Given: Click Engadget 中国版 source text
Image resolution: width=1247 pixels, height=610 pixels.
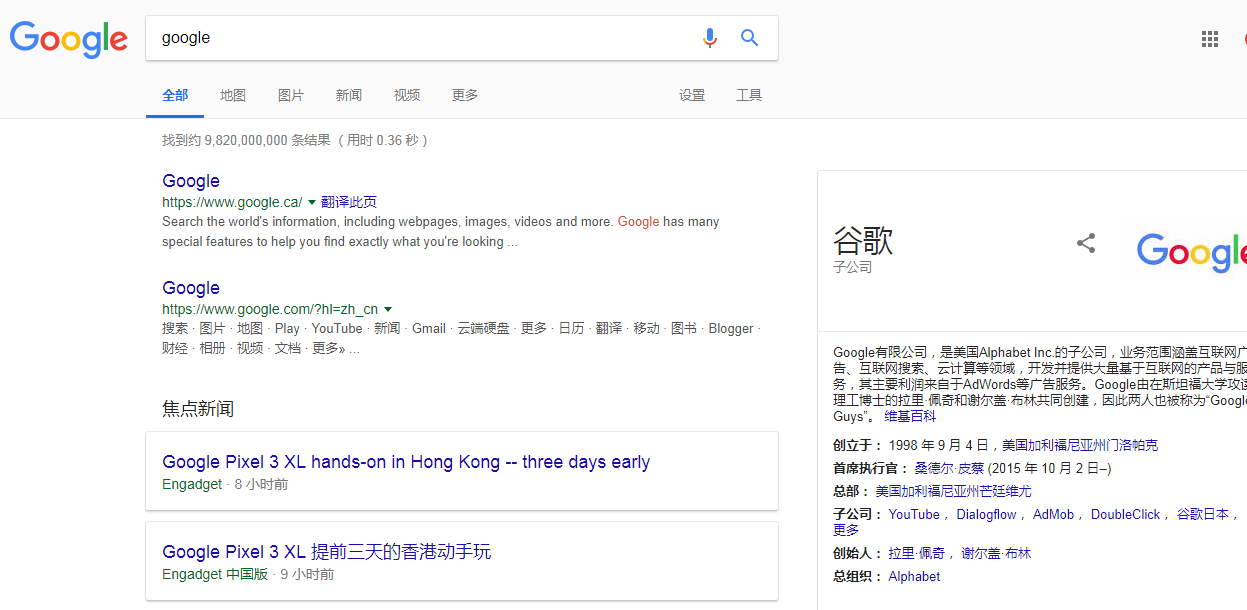Looking at the screenshot, I should point(215,574).
